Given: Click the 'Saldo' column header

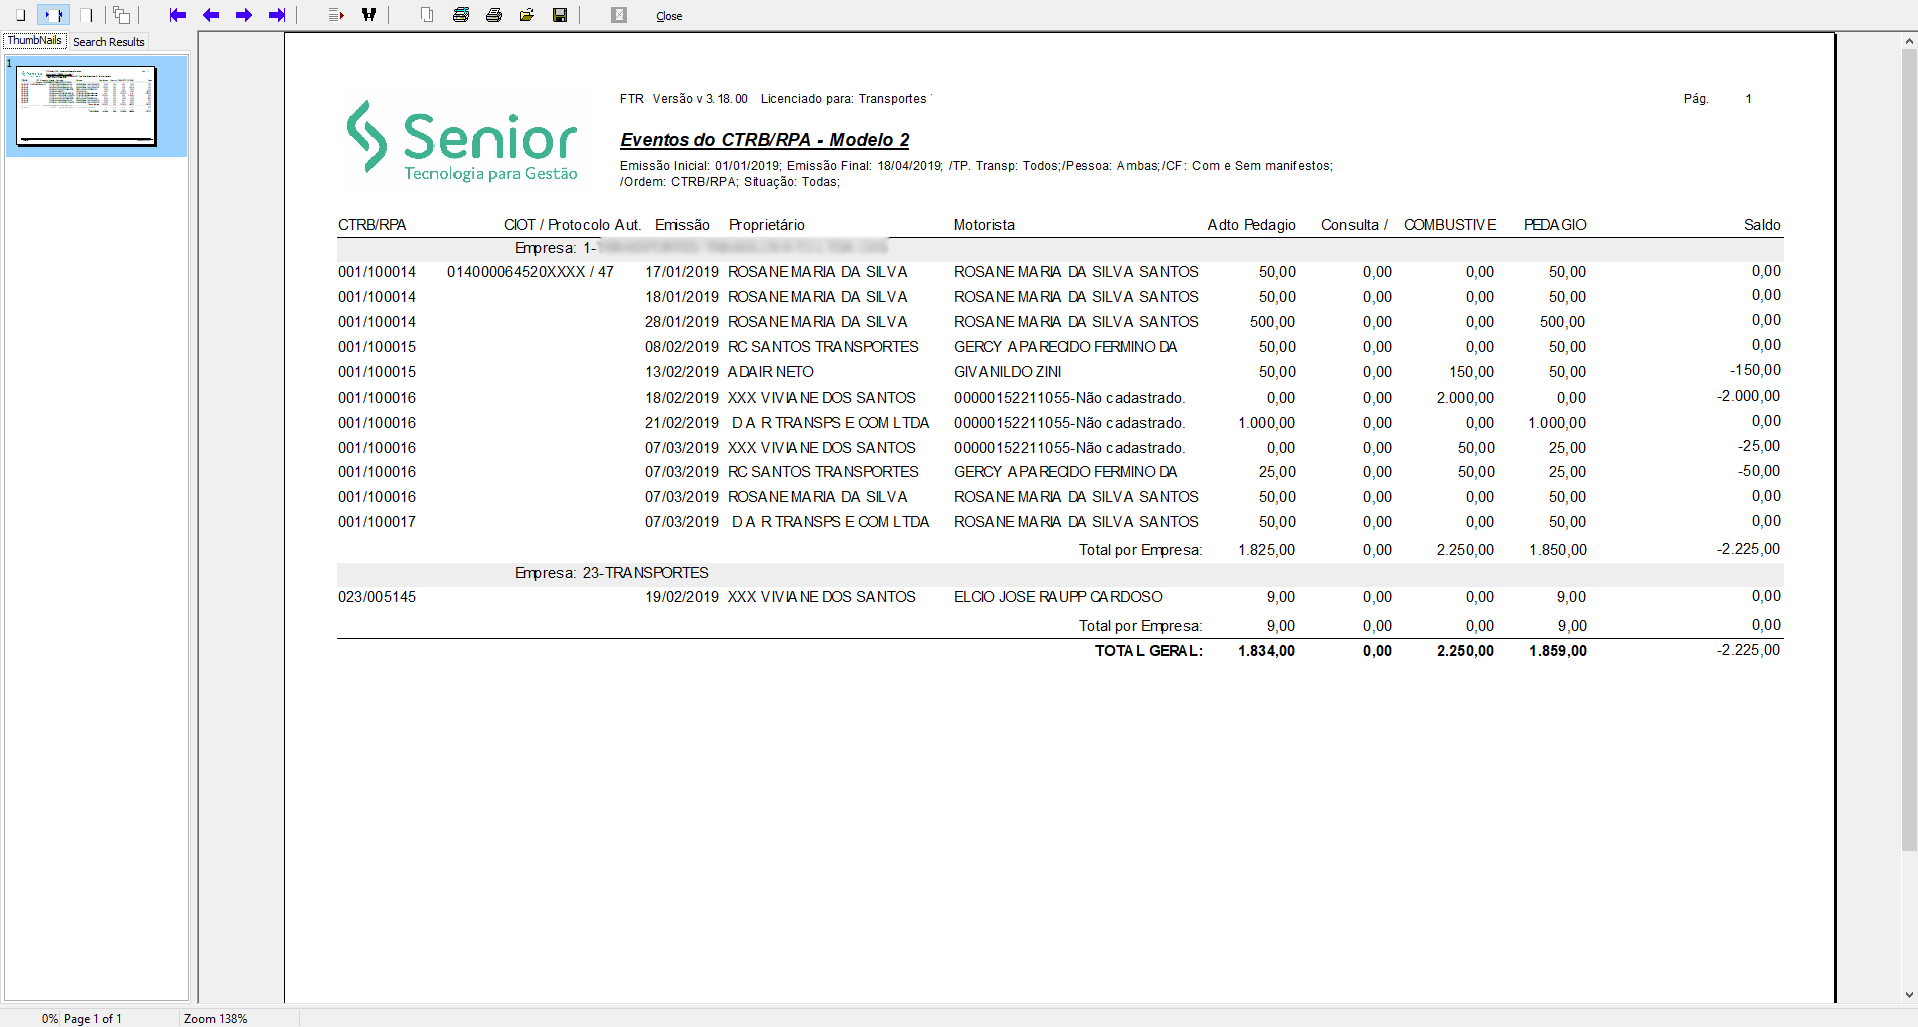Looking at the screenshot, I should (1762, 225).
